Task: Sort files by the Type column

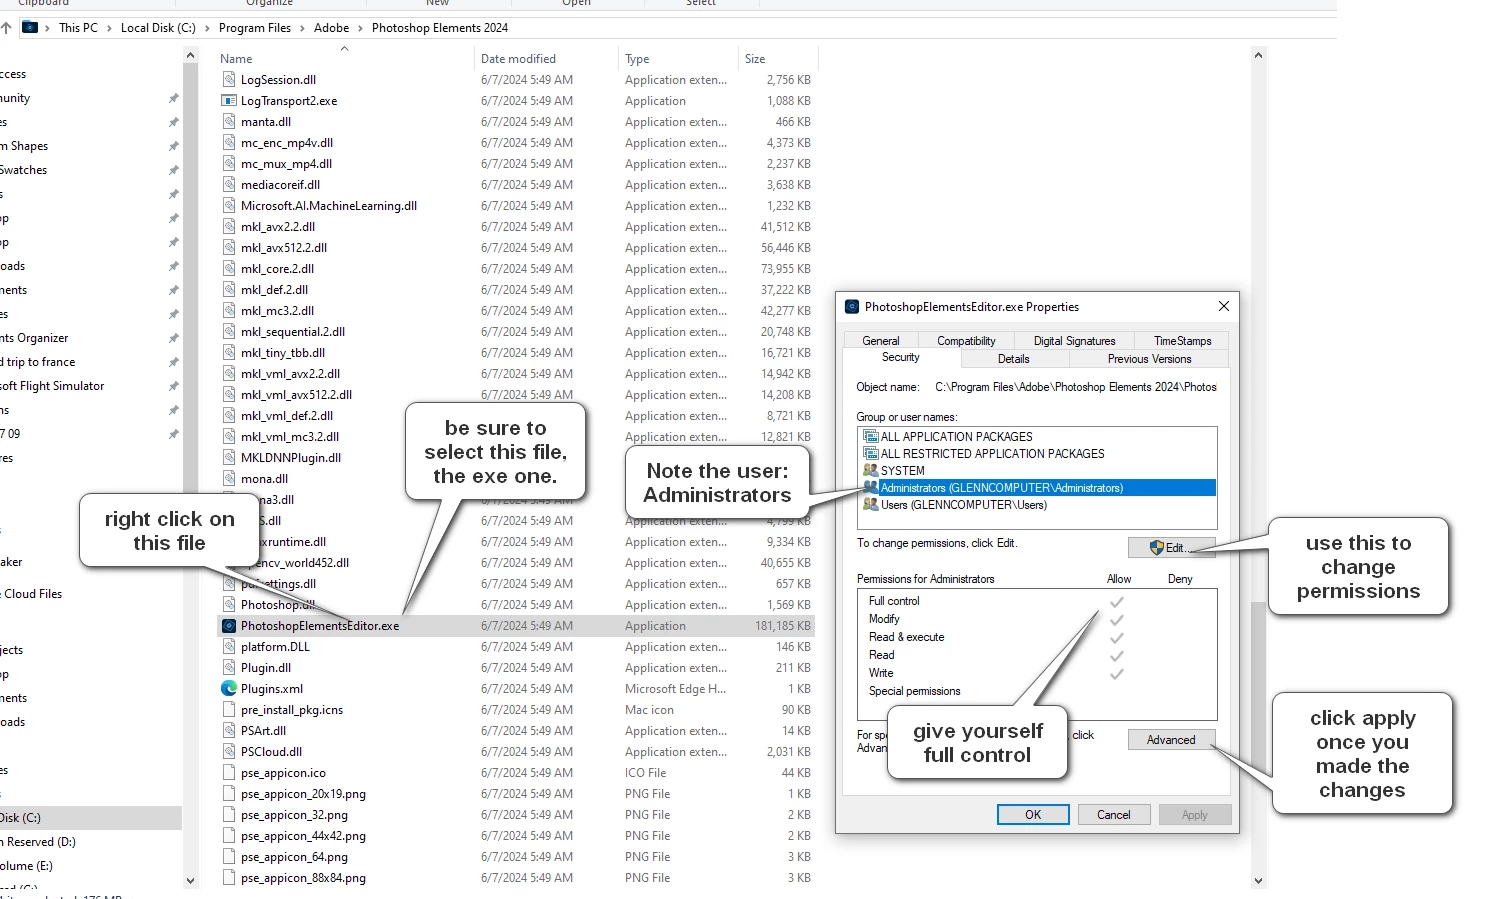Action: click(678, 58)
